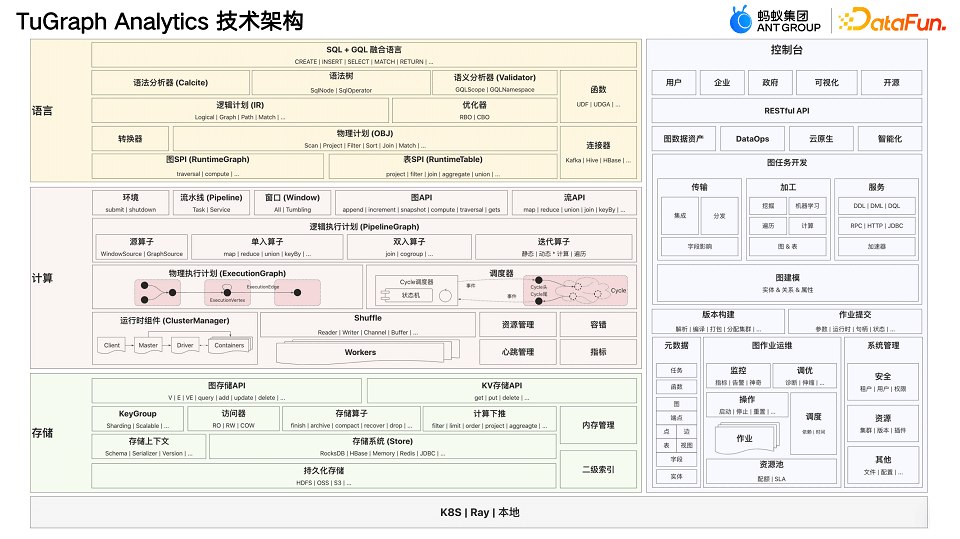The width and height of the screenshot is (960, 539).
Task: Click the Containers stacked box
Action: click(x=230, y=345)
